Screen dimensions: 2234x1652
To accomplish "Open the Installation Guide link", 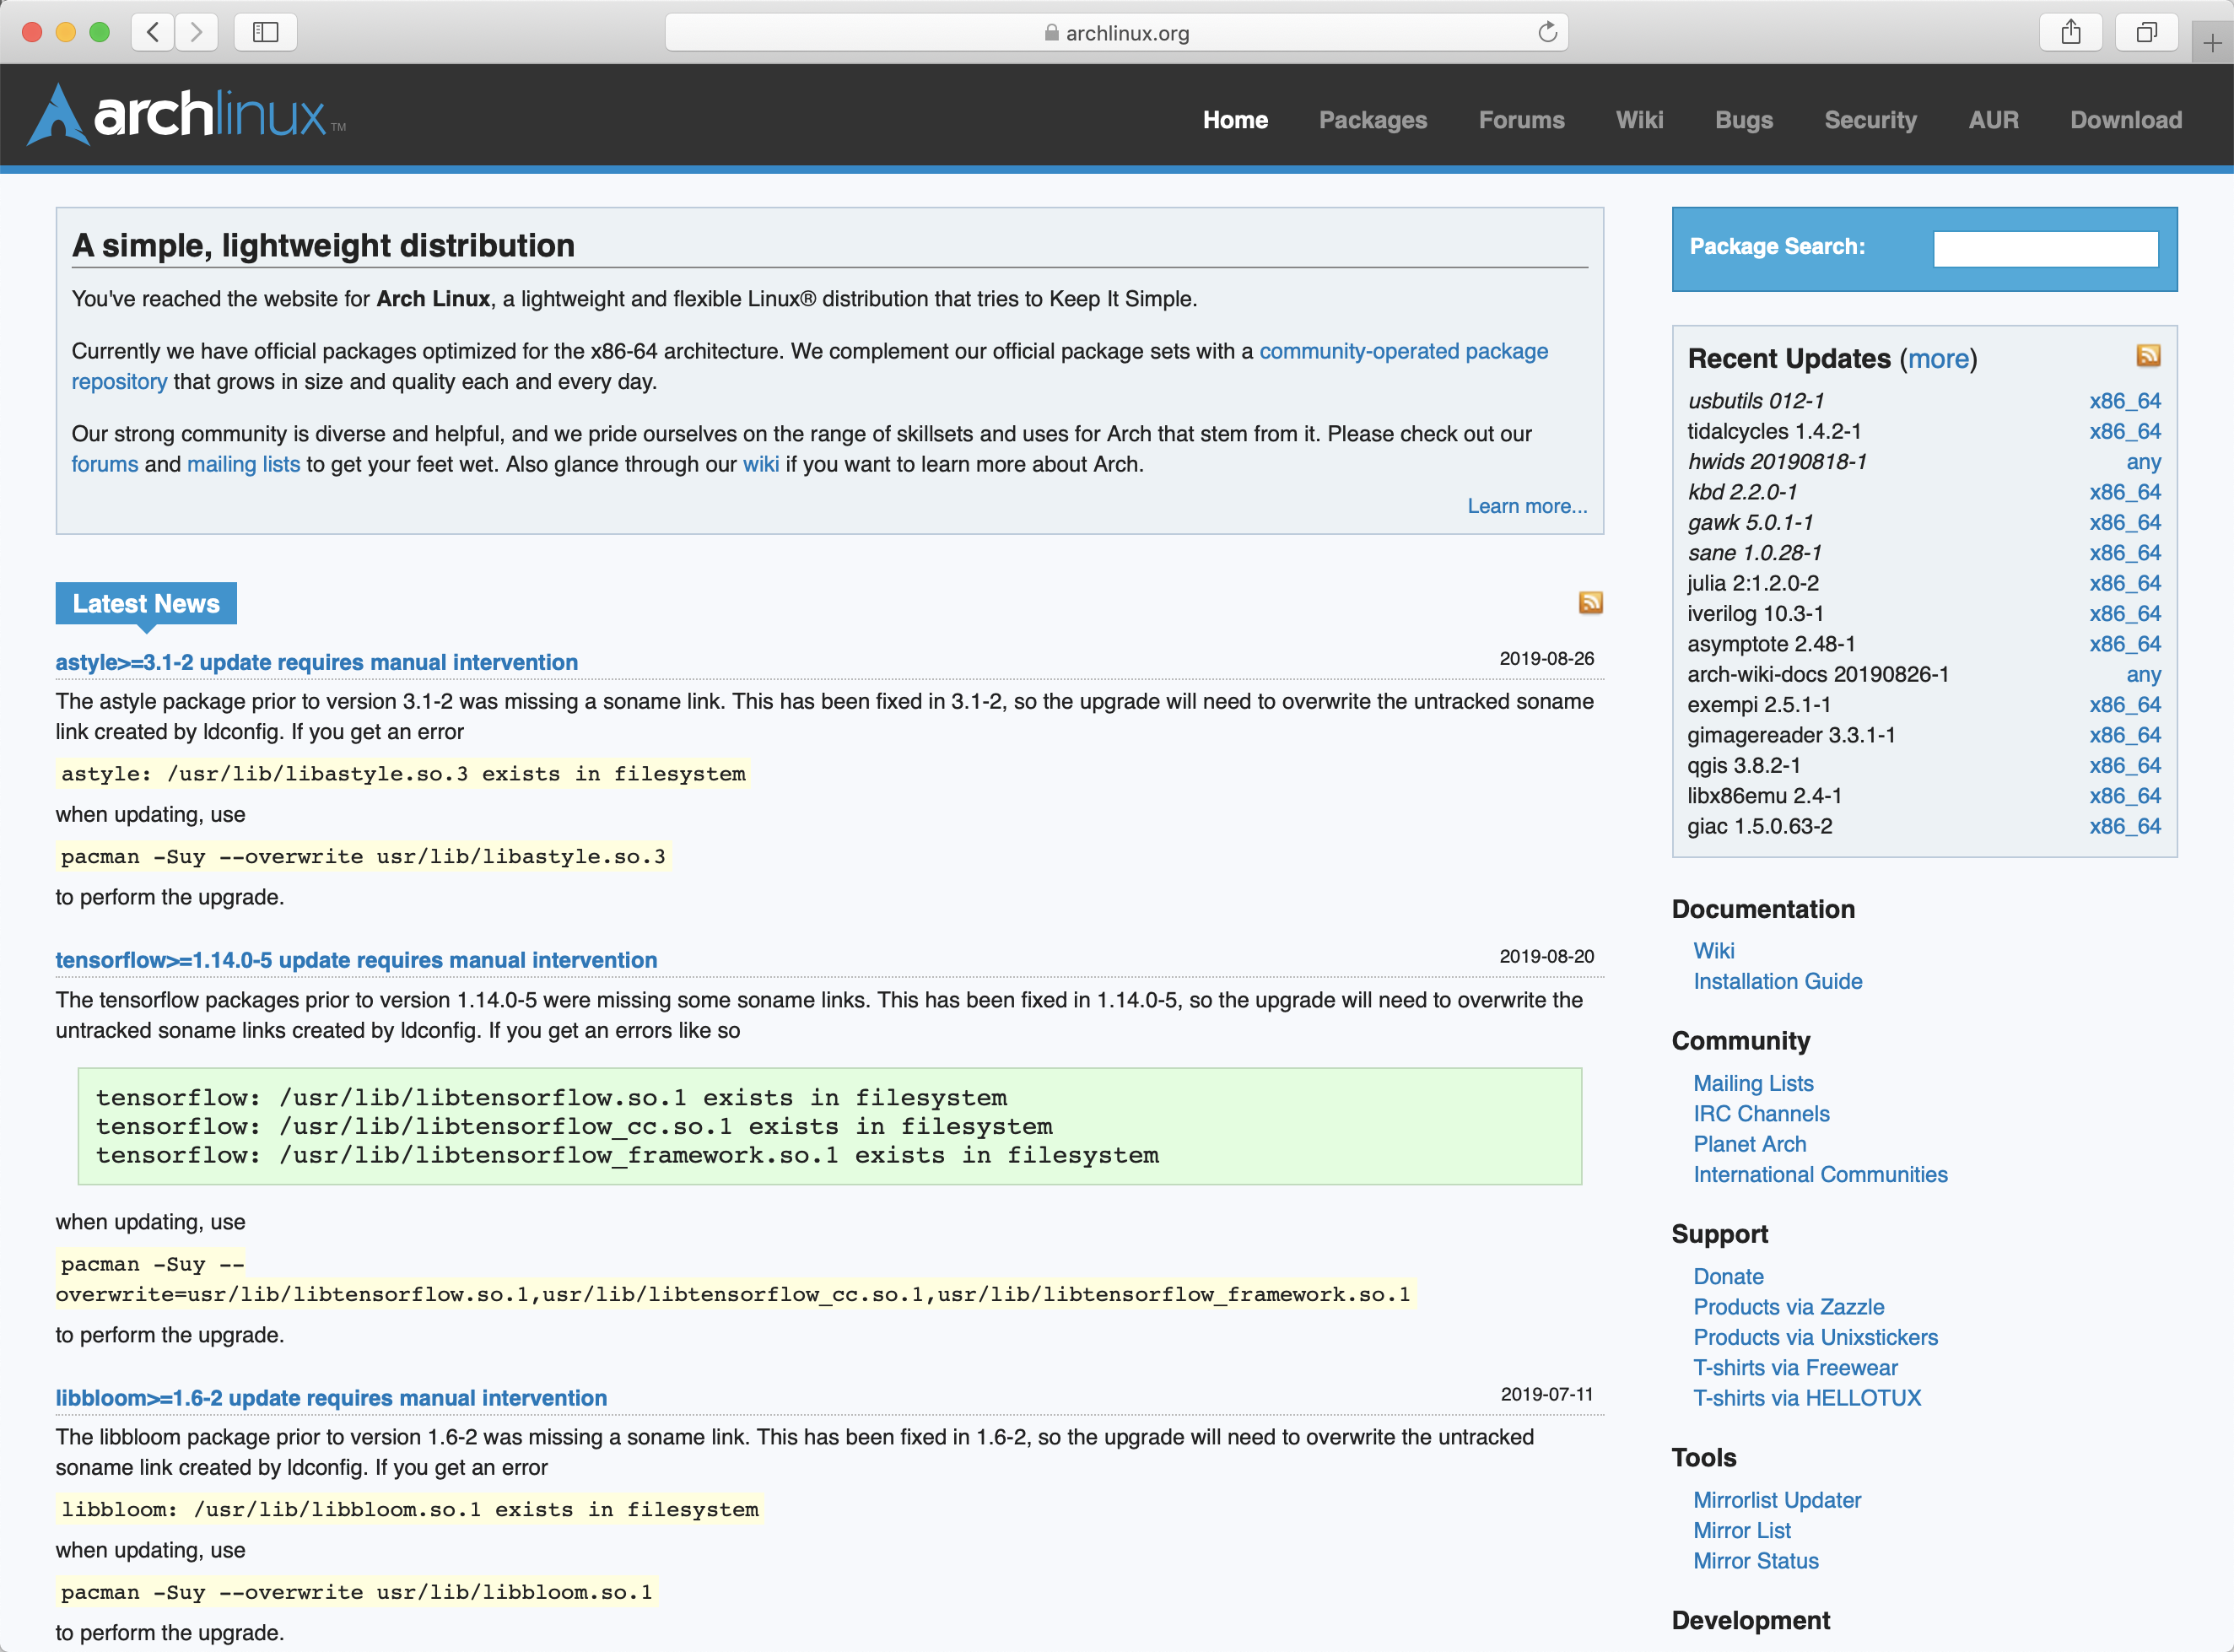I will pyautogui.click(x=1778, y=981).
